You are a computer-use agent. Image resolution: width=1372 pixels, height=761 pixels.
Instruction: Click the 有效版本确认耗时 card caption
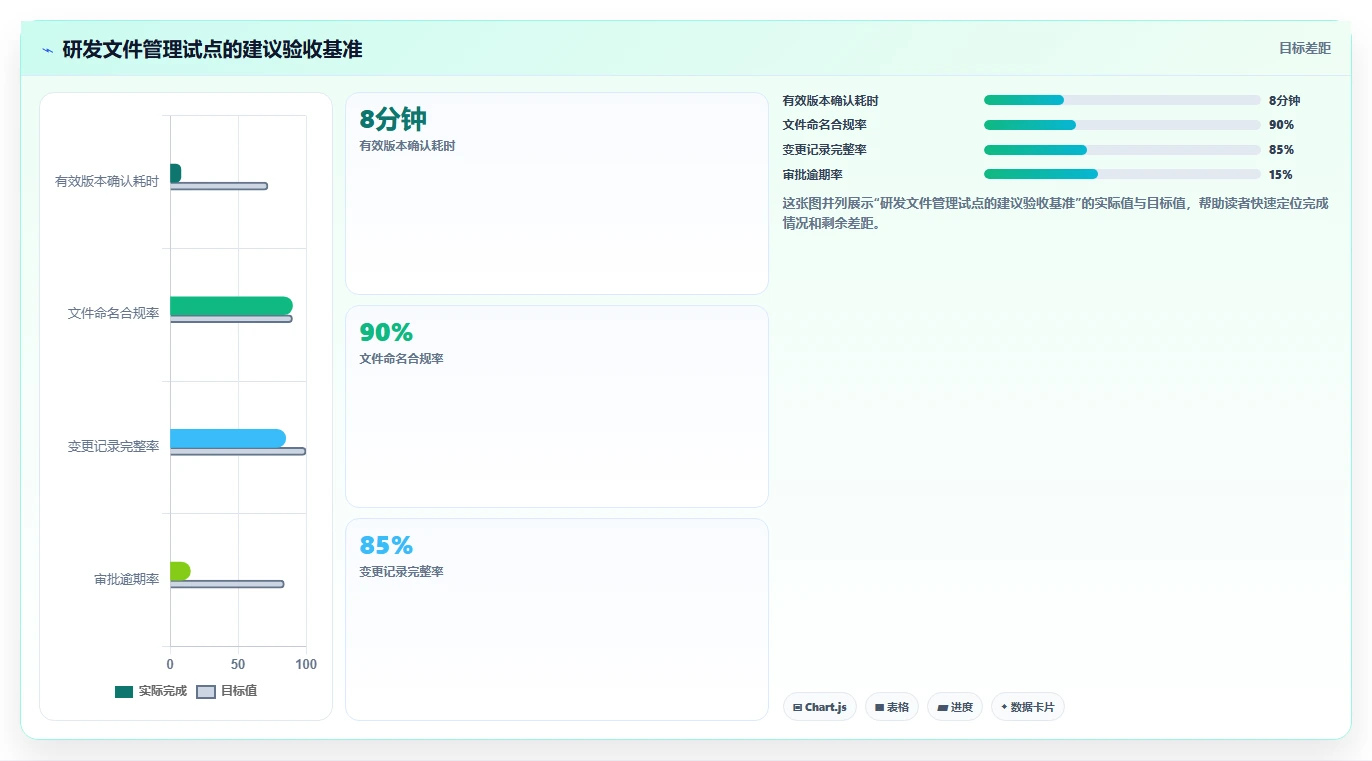click(408, 146)
